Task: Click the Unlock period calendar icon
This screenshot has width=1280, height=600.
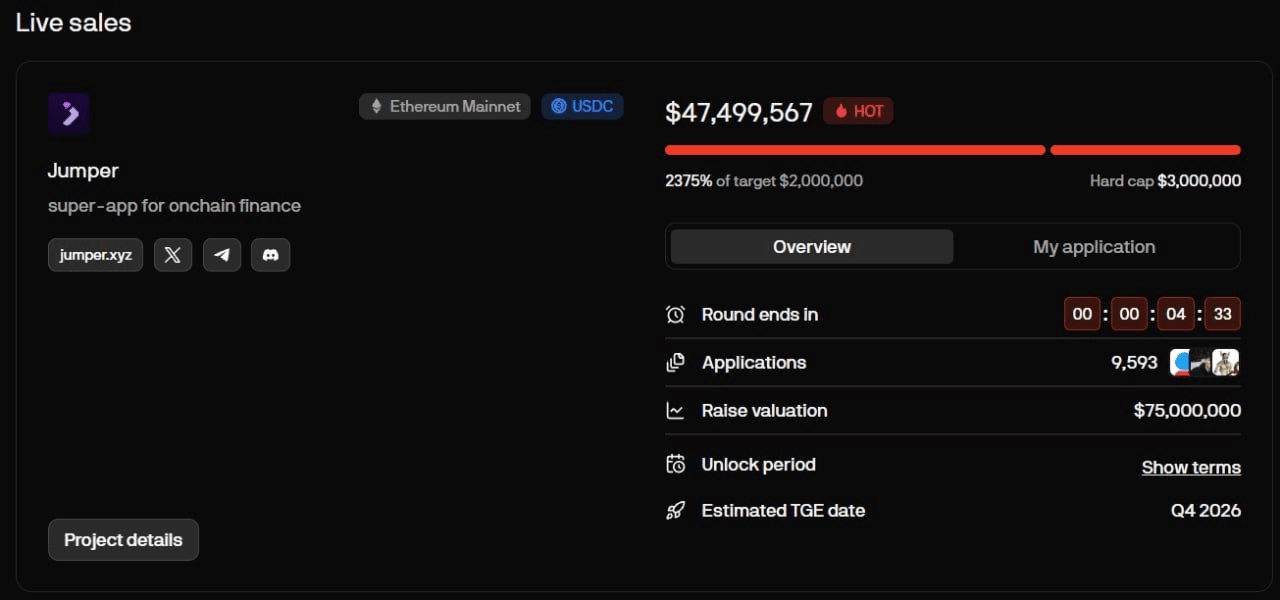Action: tap(676, 464)
